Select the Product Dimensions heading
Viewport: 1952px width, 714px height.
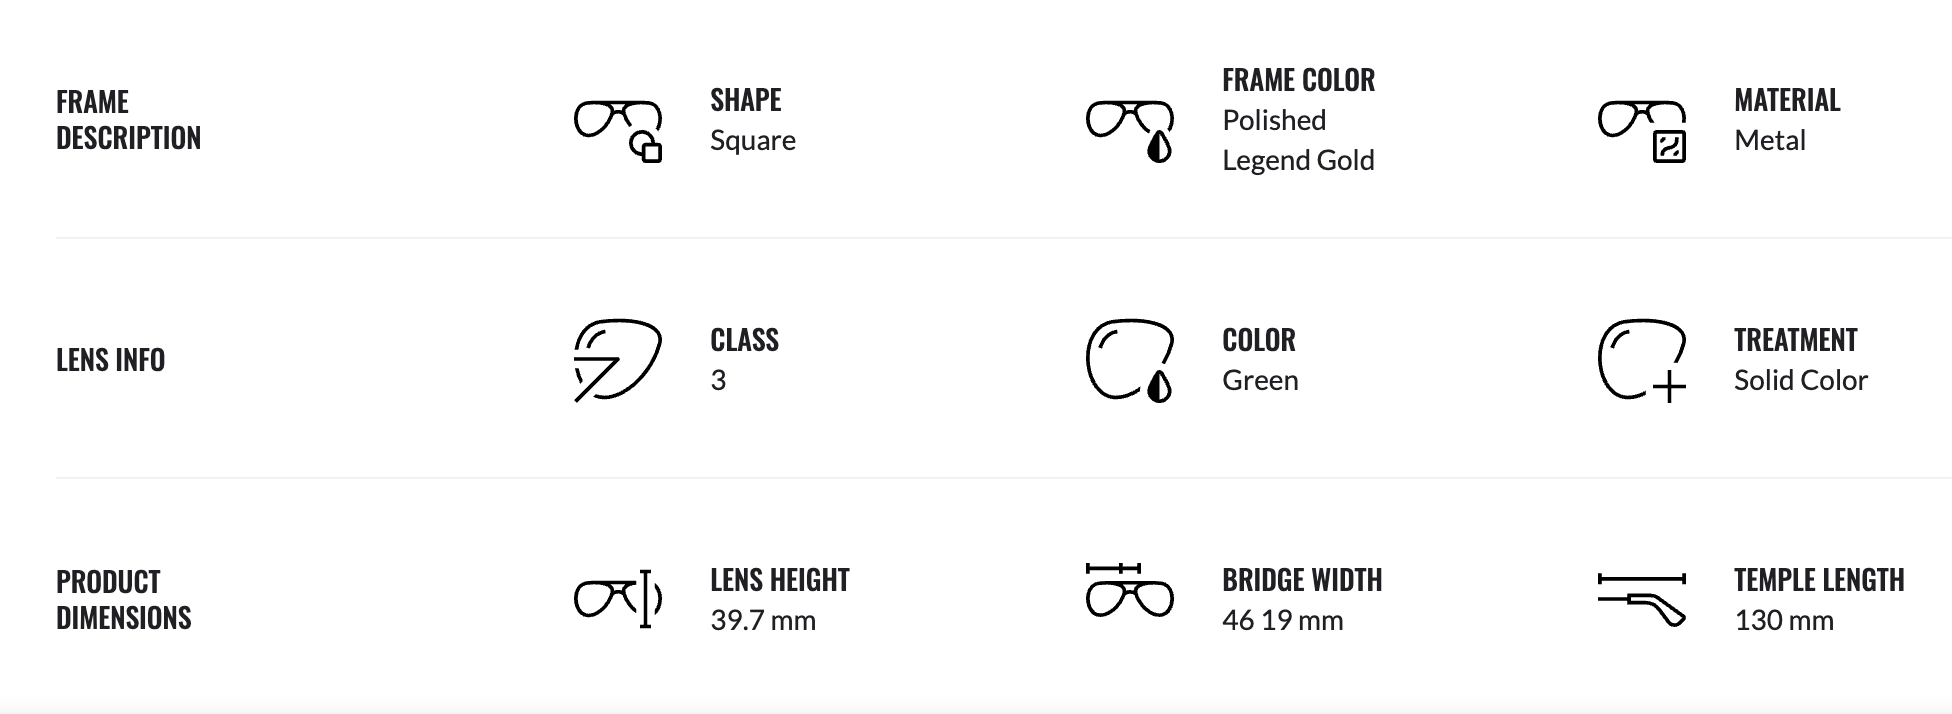123,600
